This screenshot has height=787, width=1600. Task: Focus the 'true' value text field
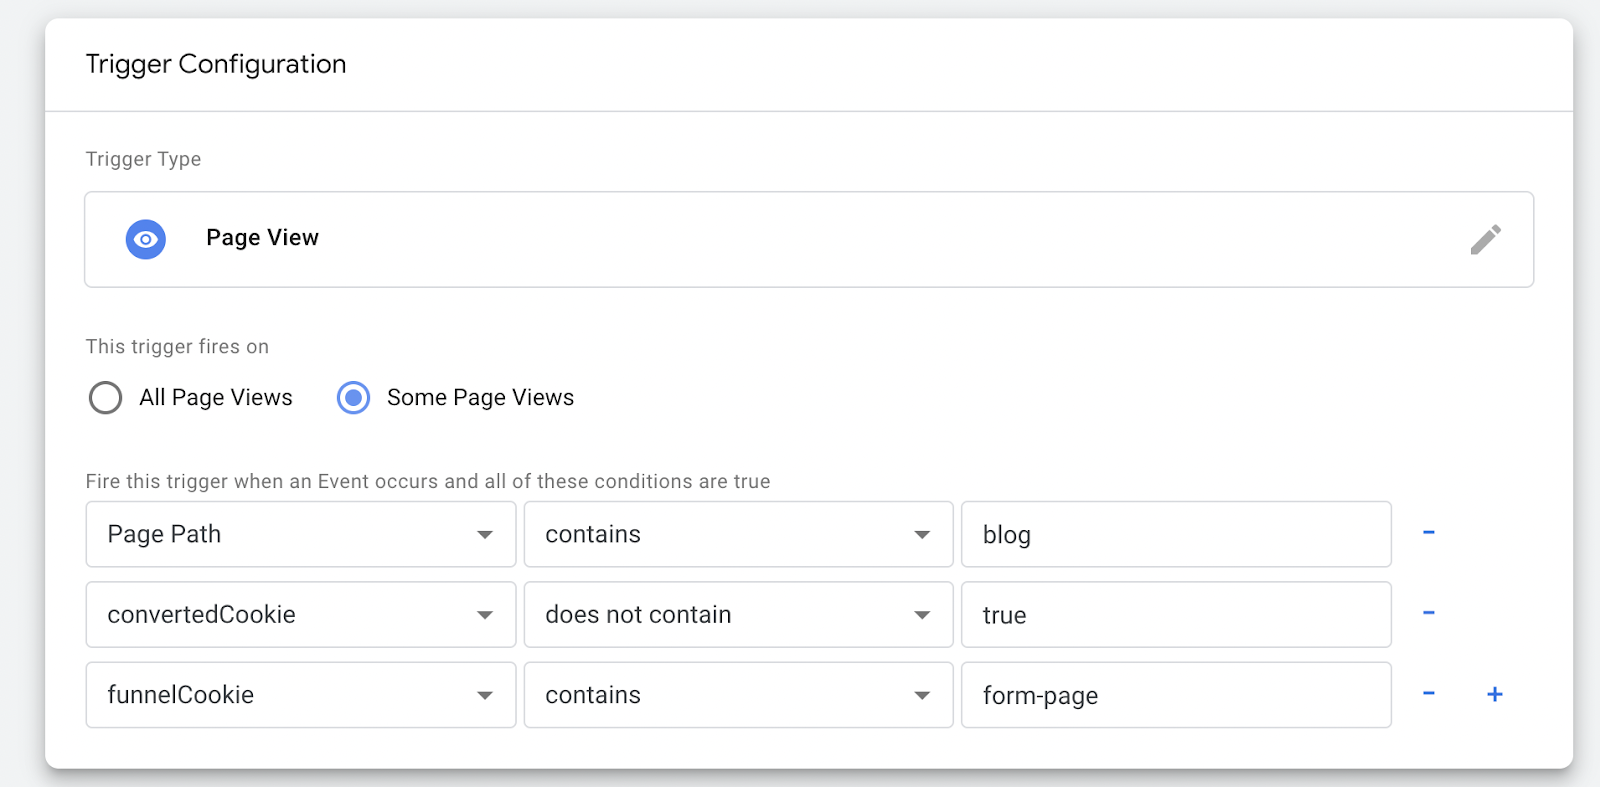click(1175, 614)
